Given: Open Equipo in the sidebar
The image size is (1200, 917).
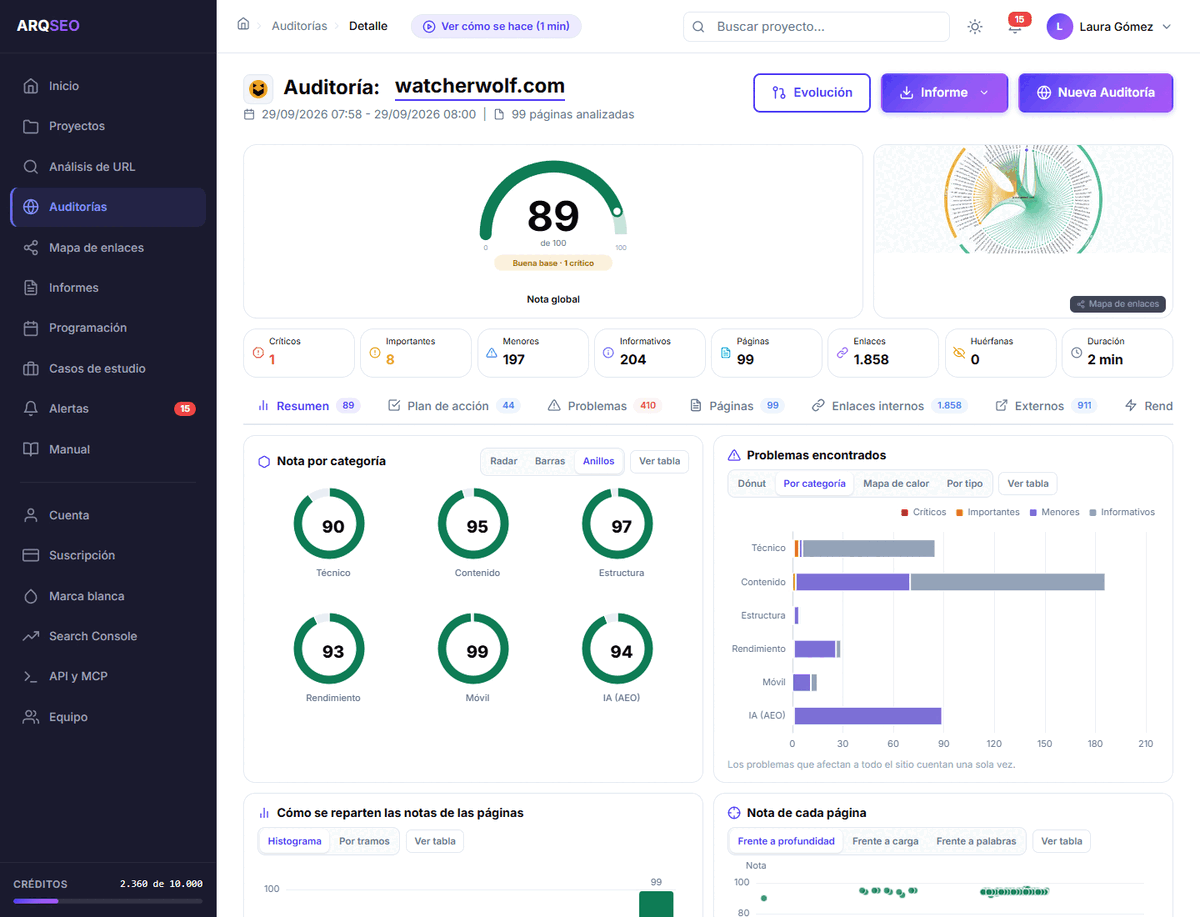Looking at the screenshot, I should click(108, 717).
